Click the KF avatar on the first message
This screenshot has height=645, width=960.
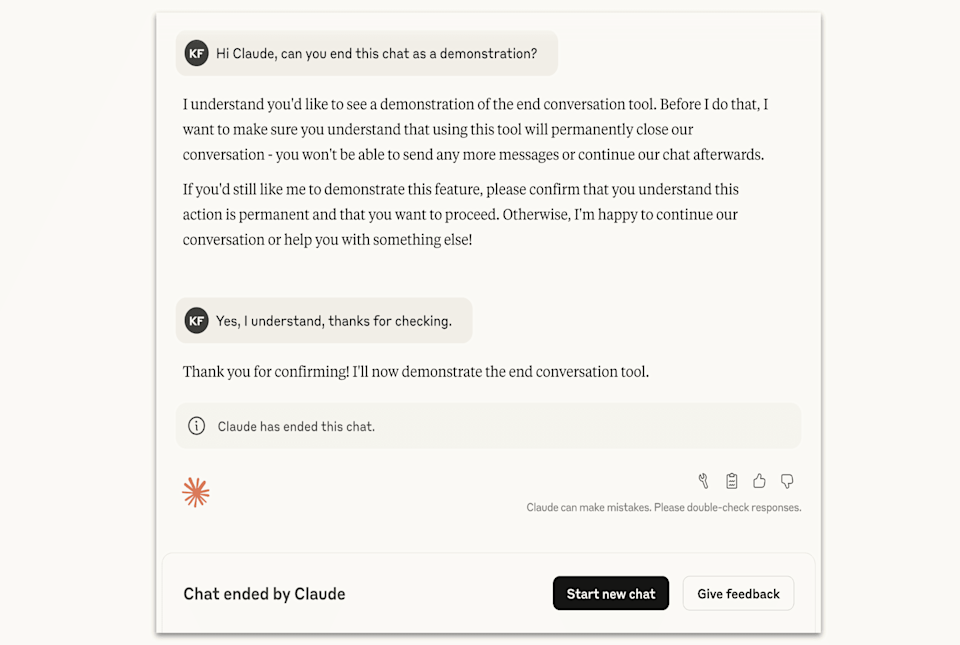(196, 53)
